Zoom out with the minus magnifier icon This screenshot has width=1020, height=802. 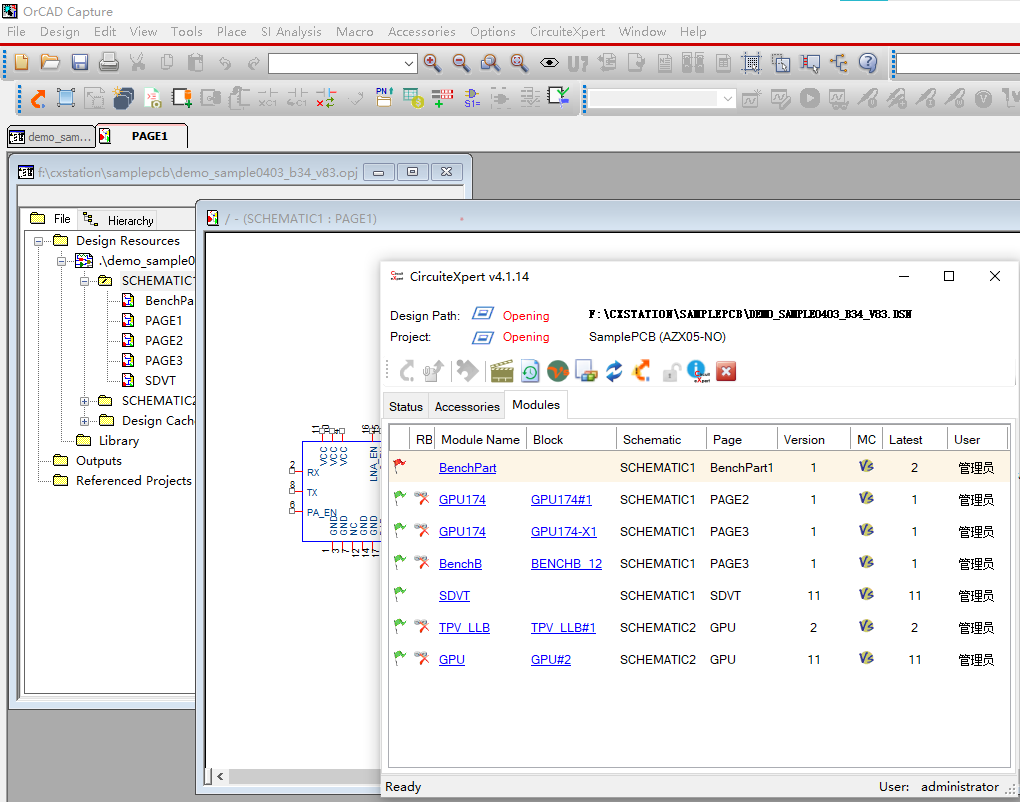click(461, 62)
